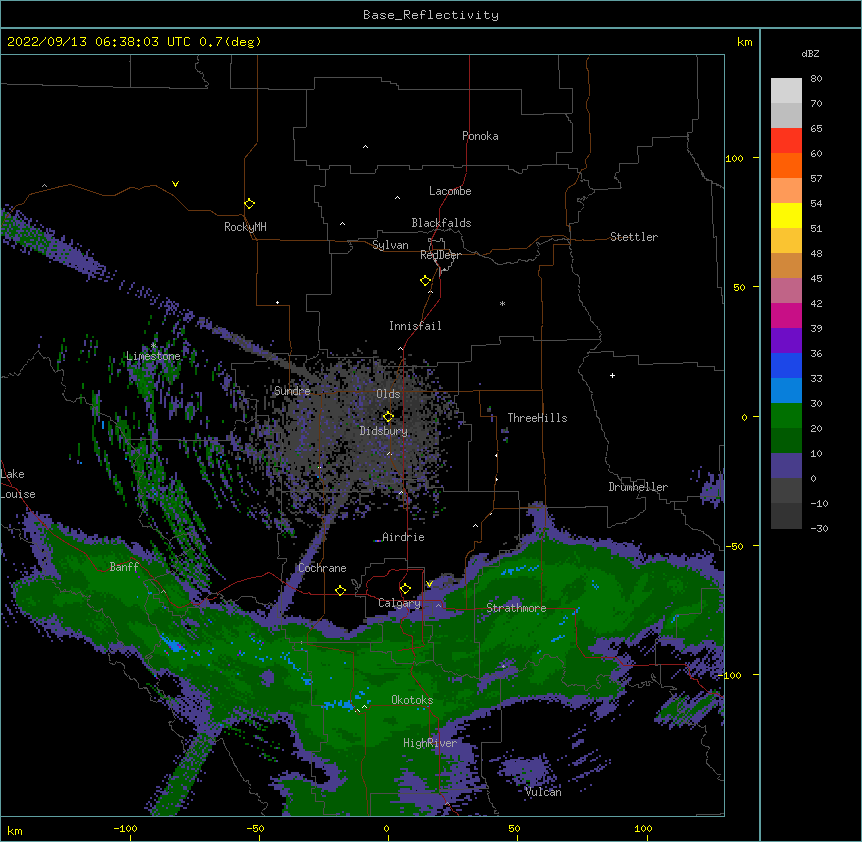This screenshot has width=862, height=842.
Task: Click the 100 km mark on right axis
Action: click(734, 158)
